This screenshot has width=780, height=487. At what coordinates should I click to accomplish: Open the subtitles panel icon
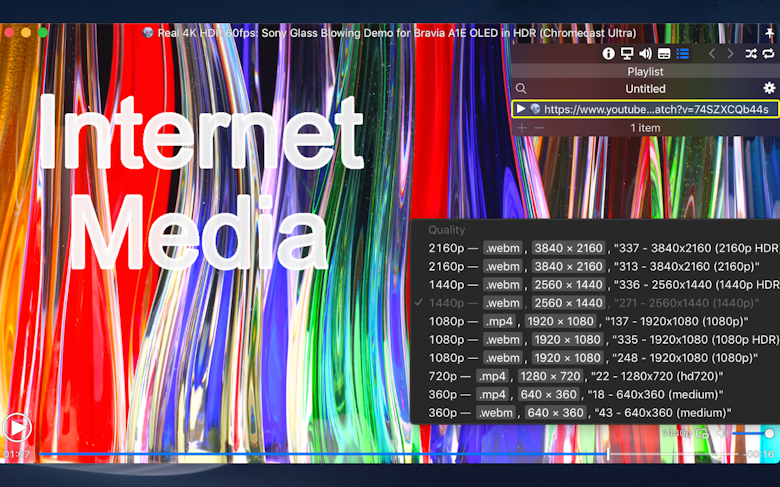tap(664, 54)
